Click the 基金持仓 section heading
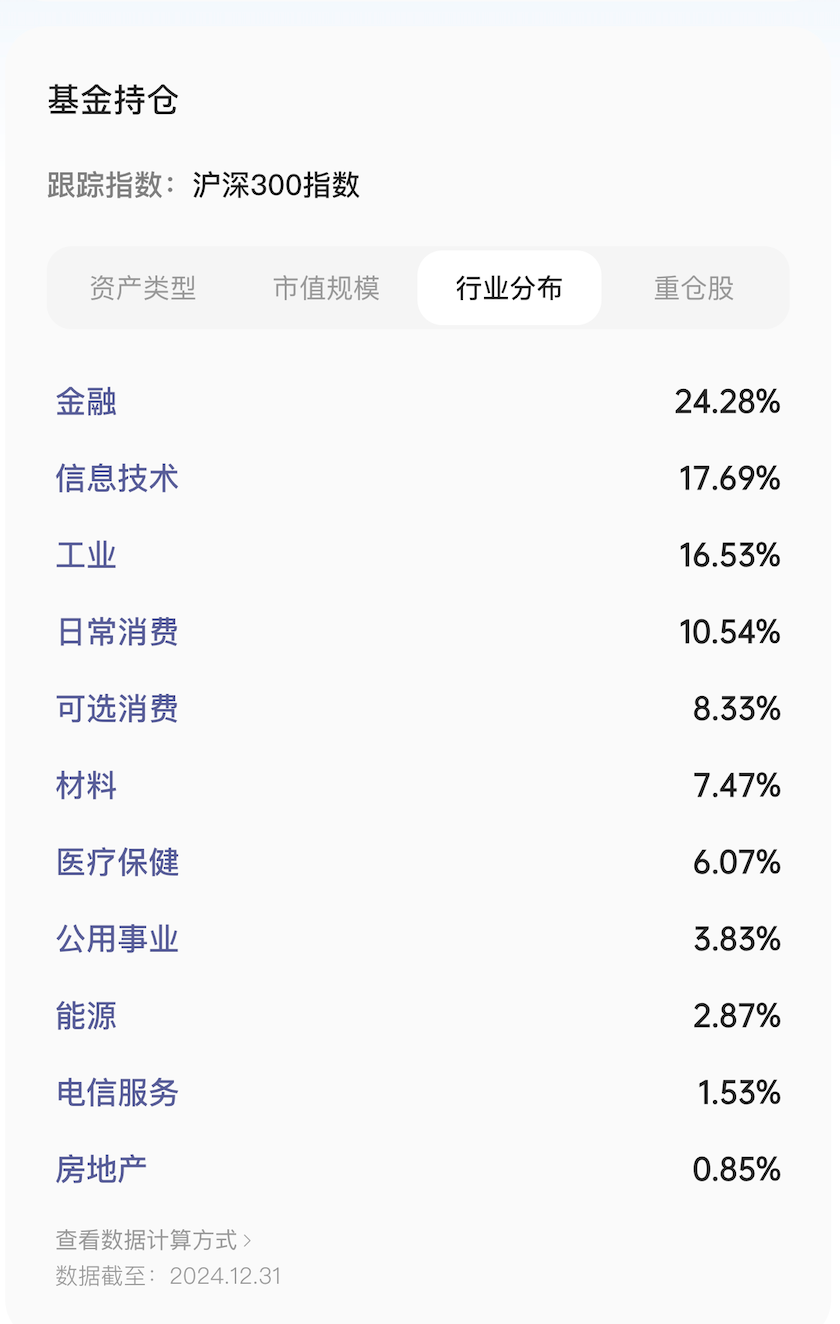Image resolution: width=840 pixels, height=1324 pixels. [x=113, y=100]
